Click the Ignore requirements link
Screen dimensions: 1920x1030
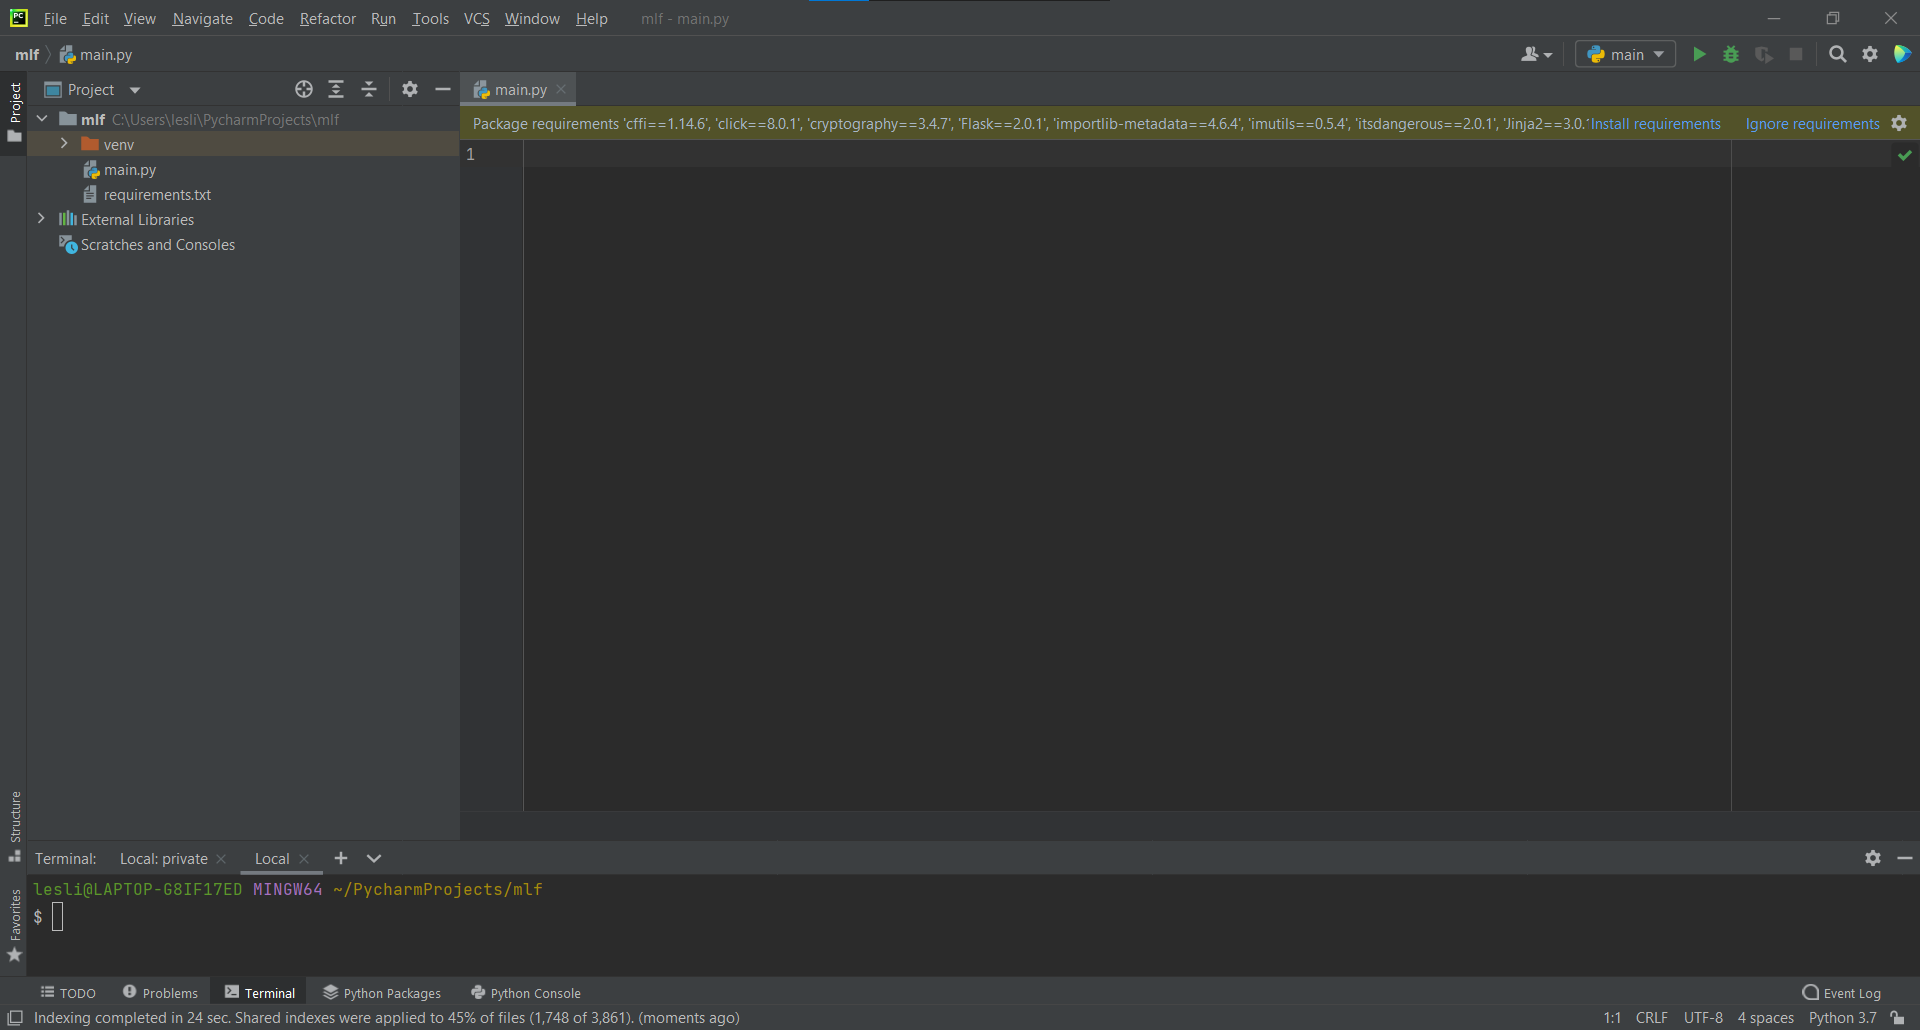pyautogui.click(x=1812, y=124)
